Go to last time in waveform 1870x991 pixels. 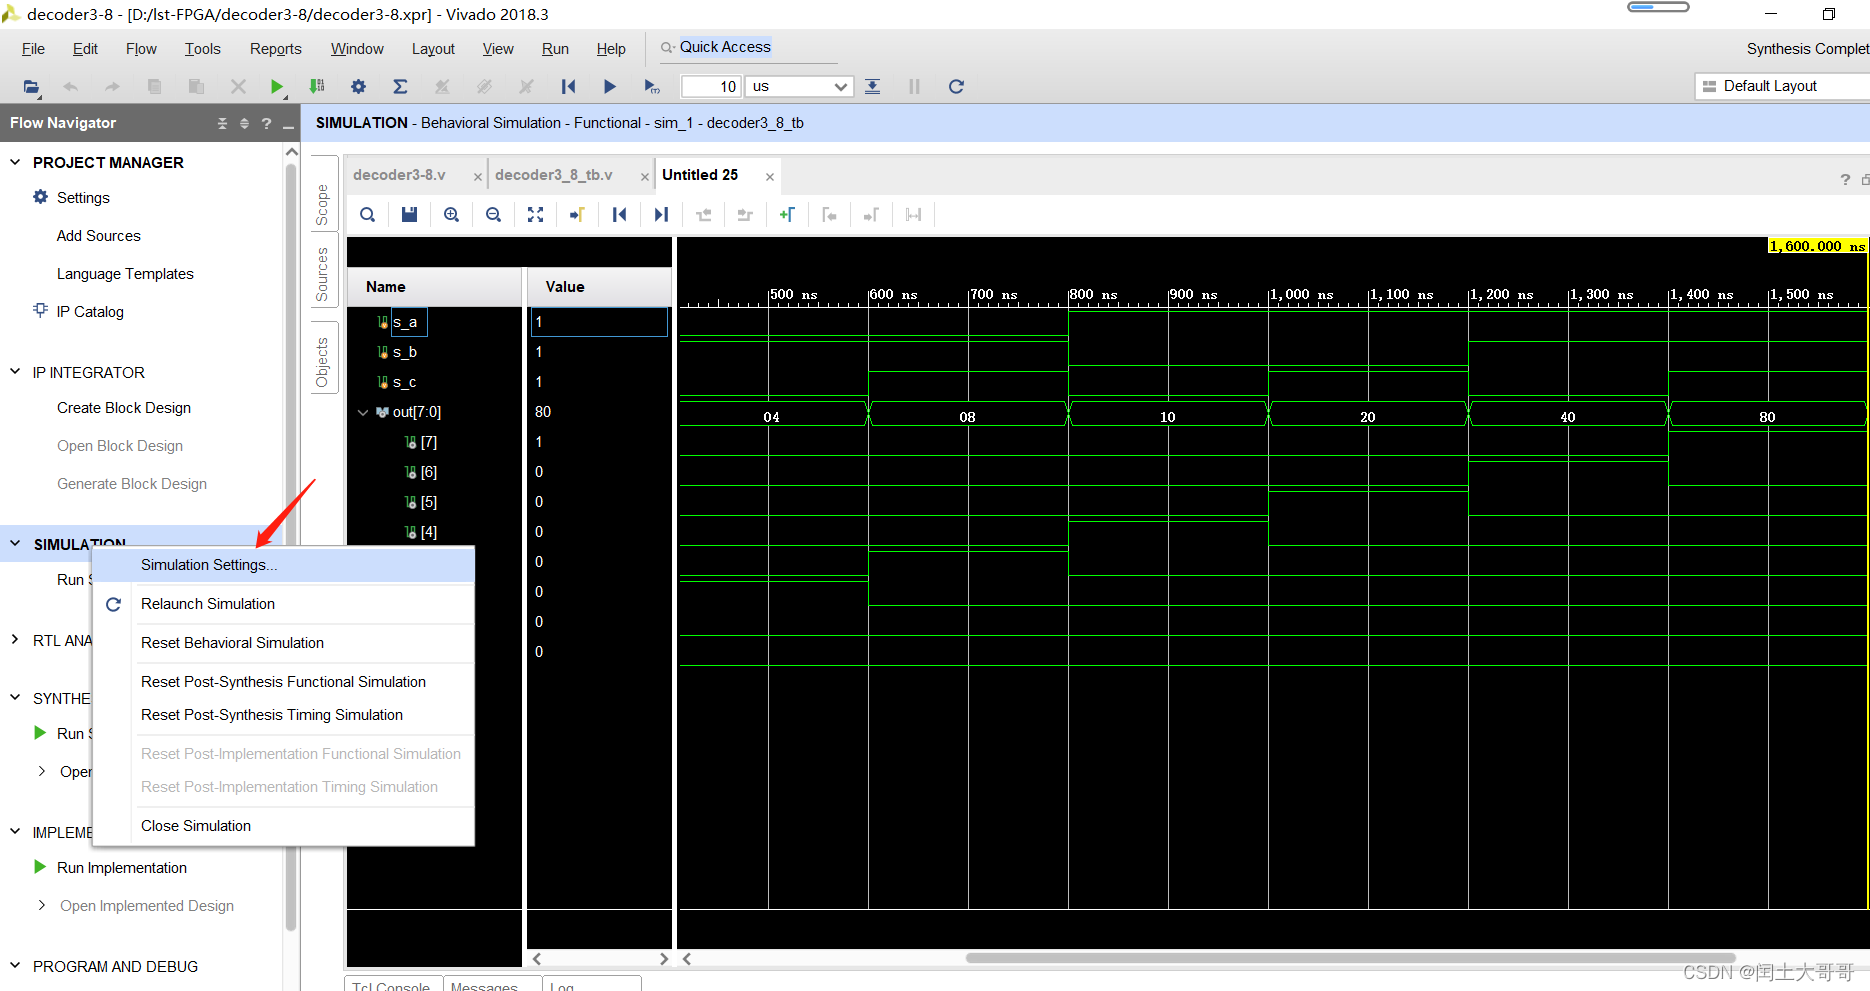(661, 215)
